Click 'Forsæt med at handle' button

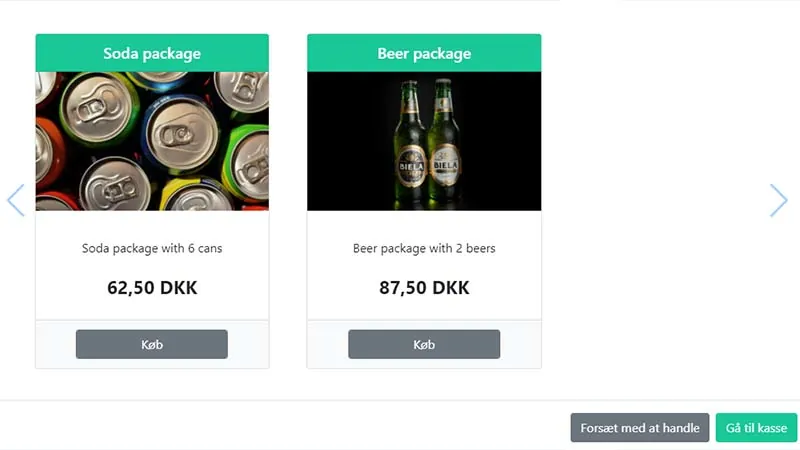640,428
